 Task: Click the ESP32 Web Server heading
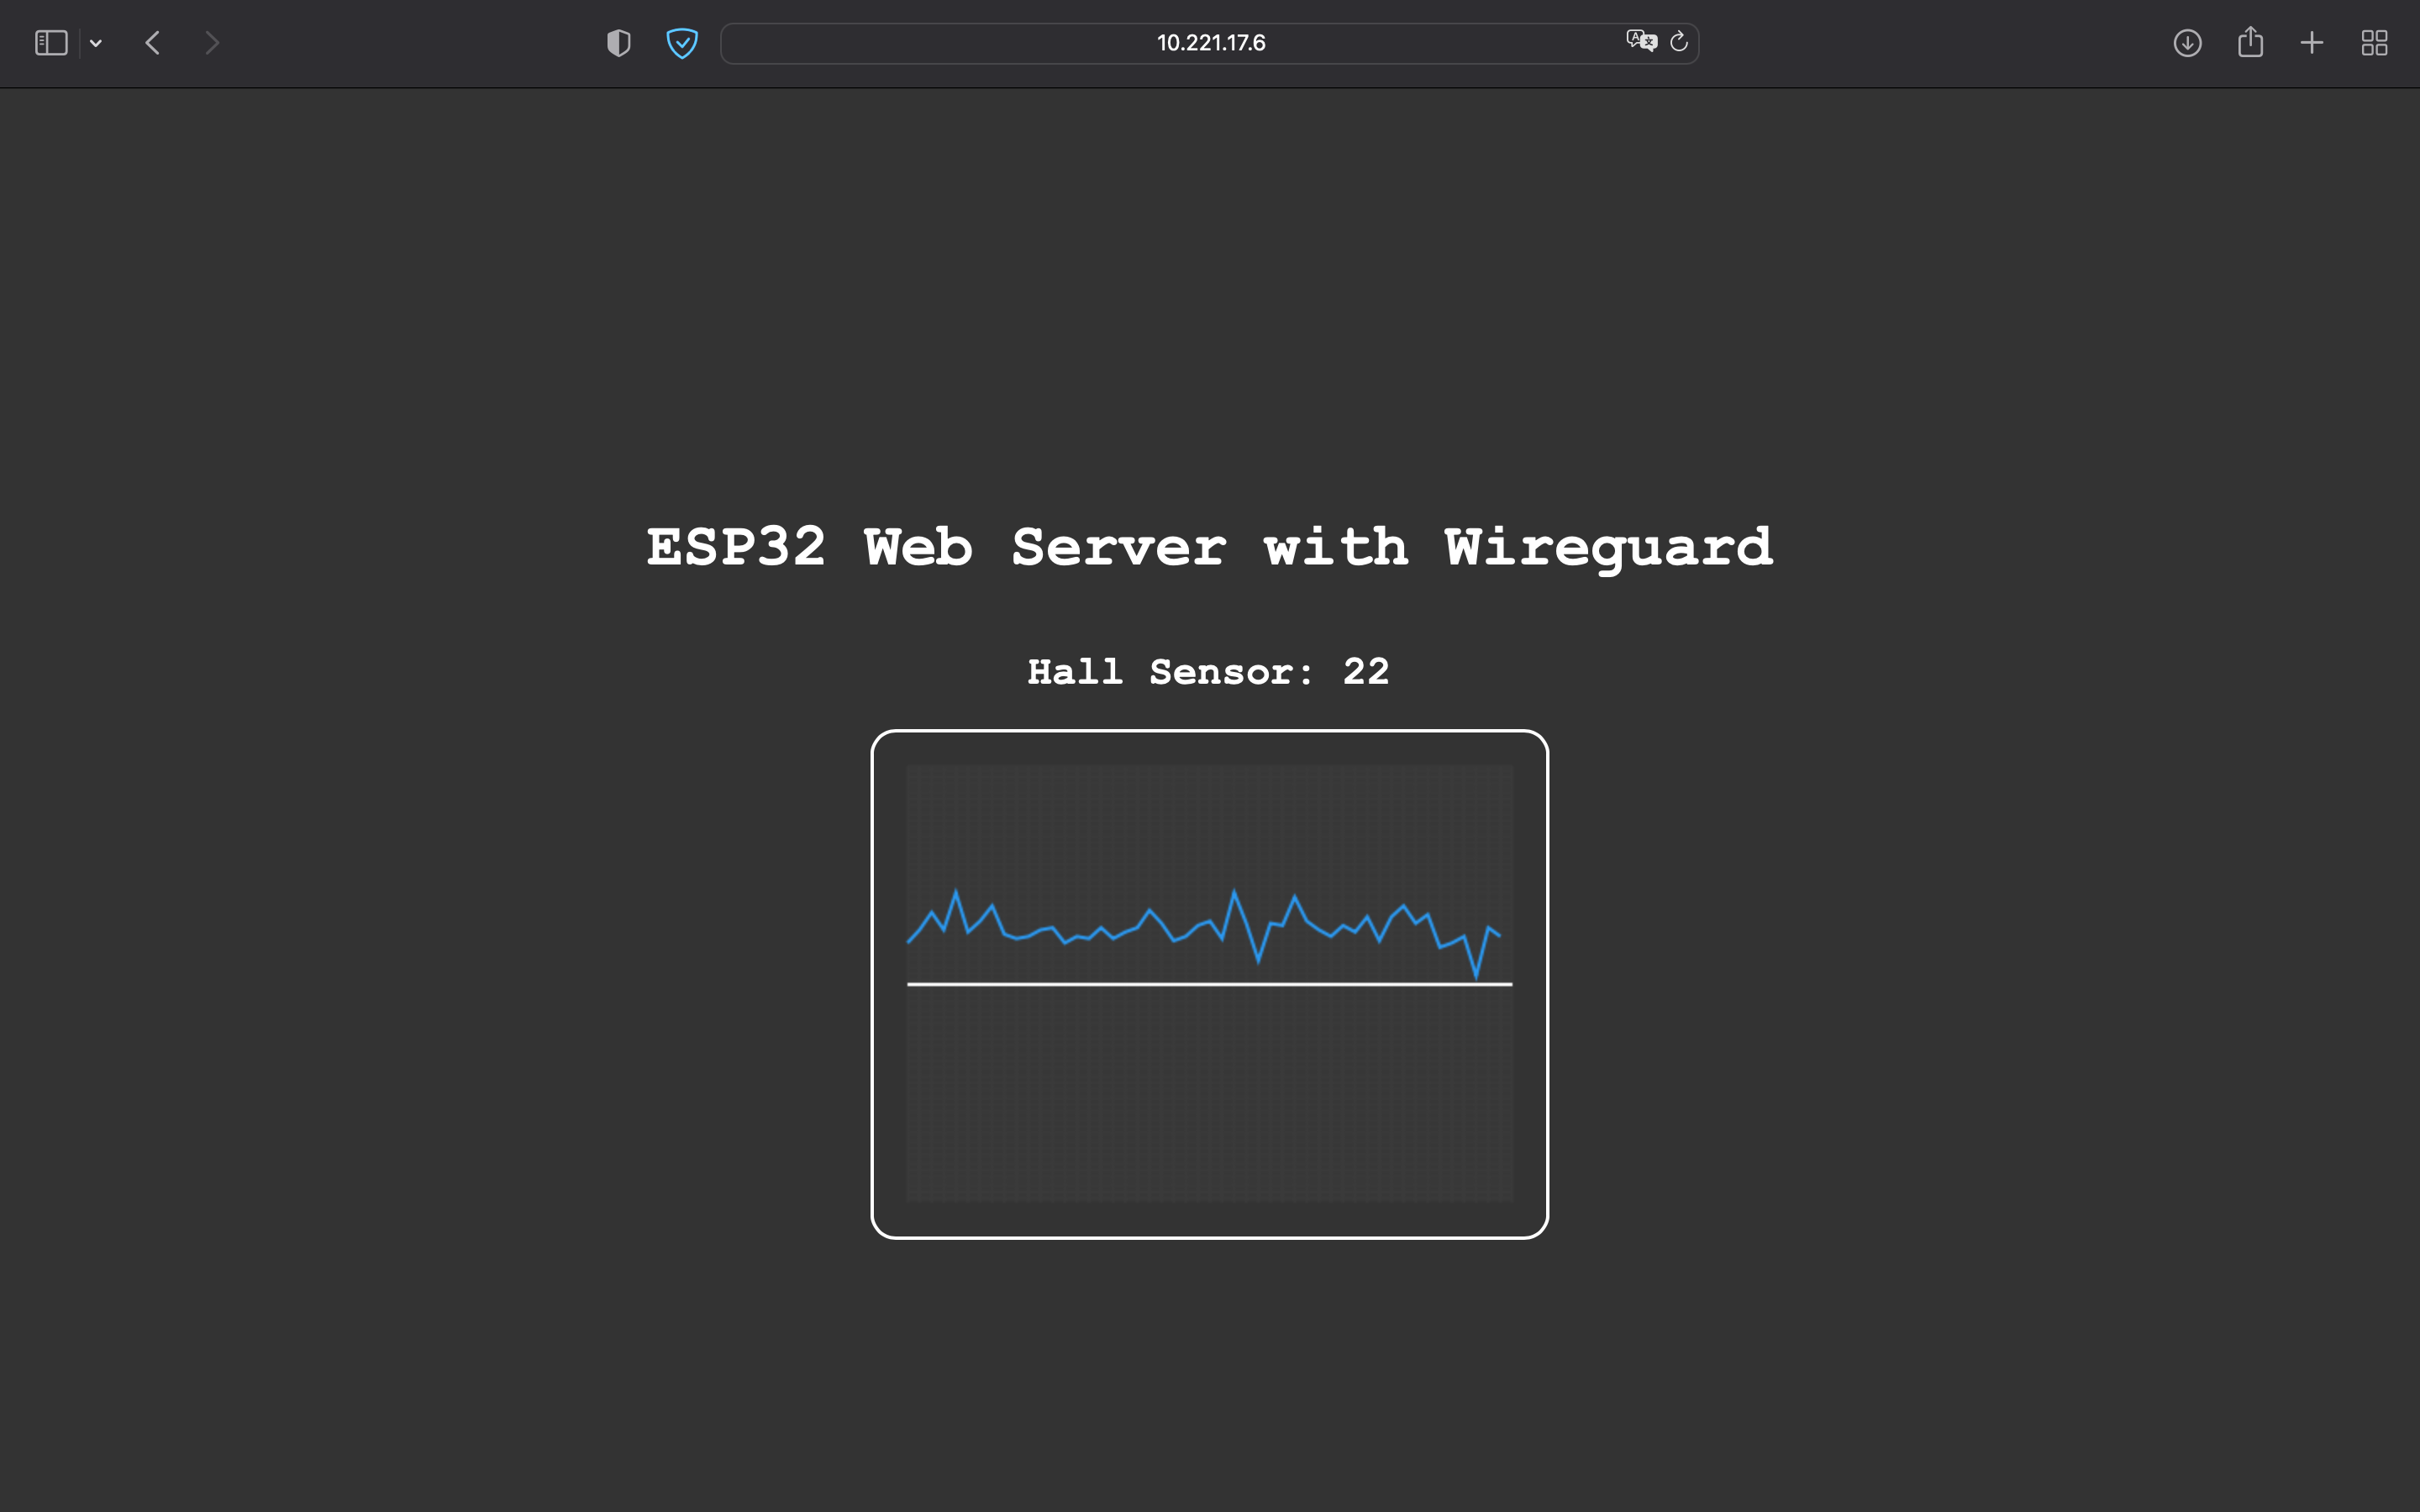pos(1209,548)
